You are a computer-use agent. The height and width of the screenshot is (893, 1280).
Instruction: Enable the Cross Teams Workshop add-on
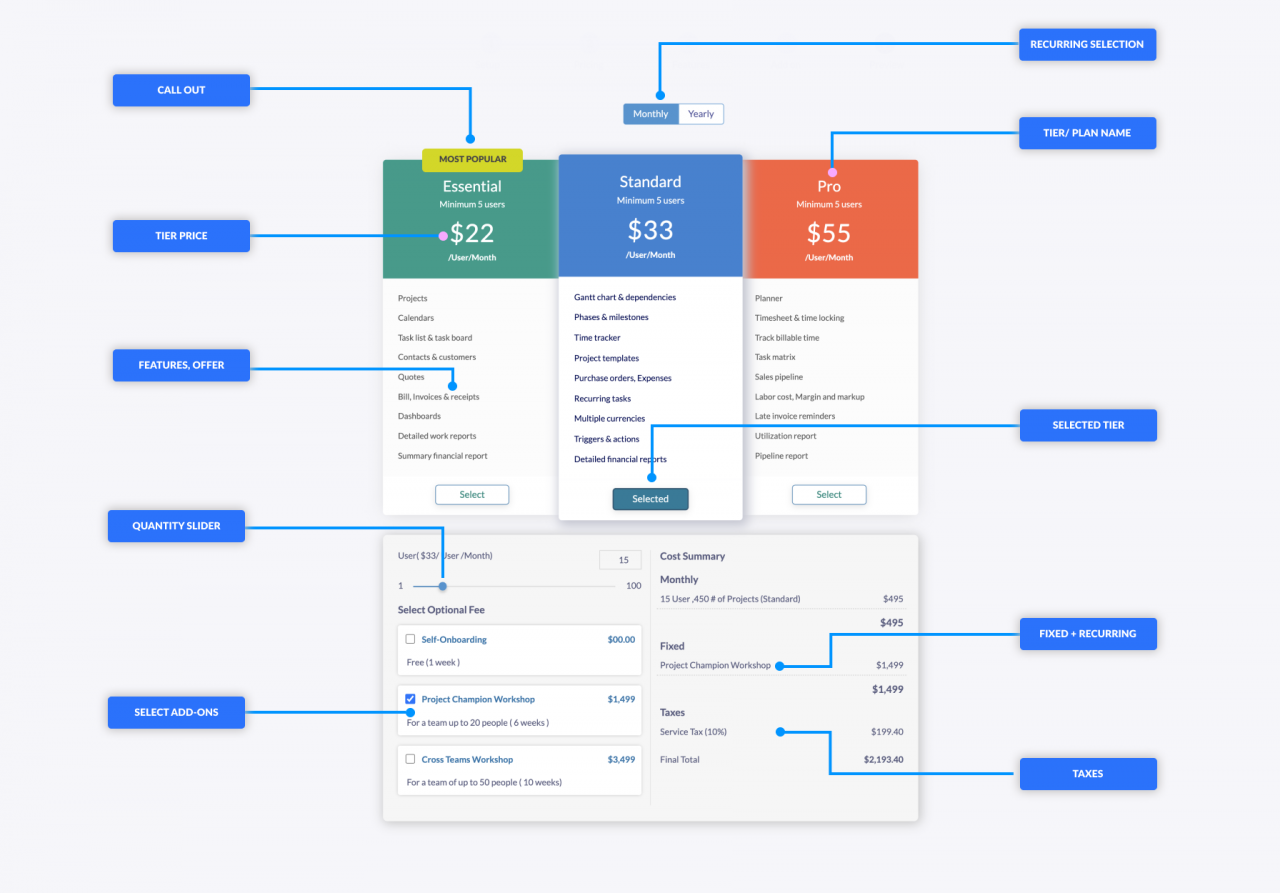(410, 759)
